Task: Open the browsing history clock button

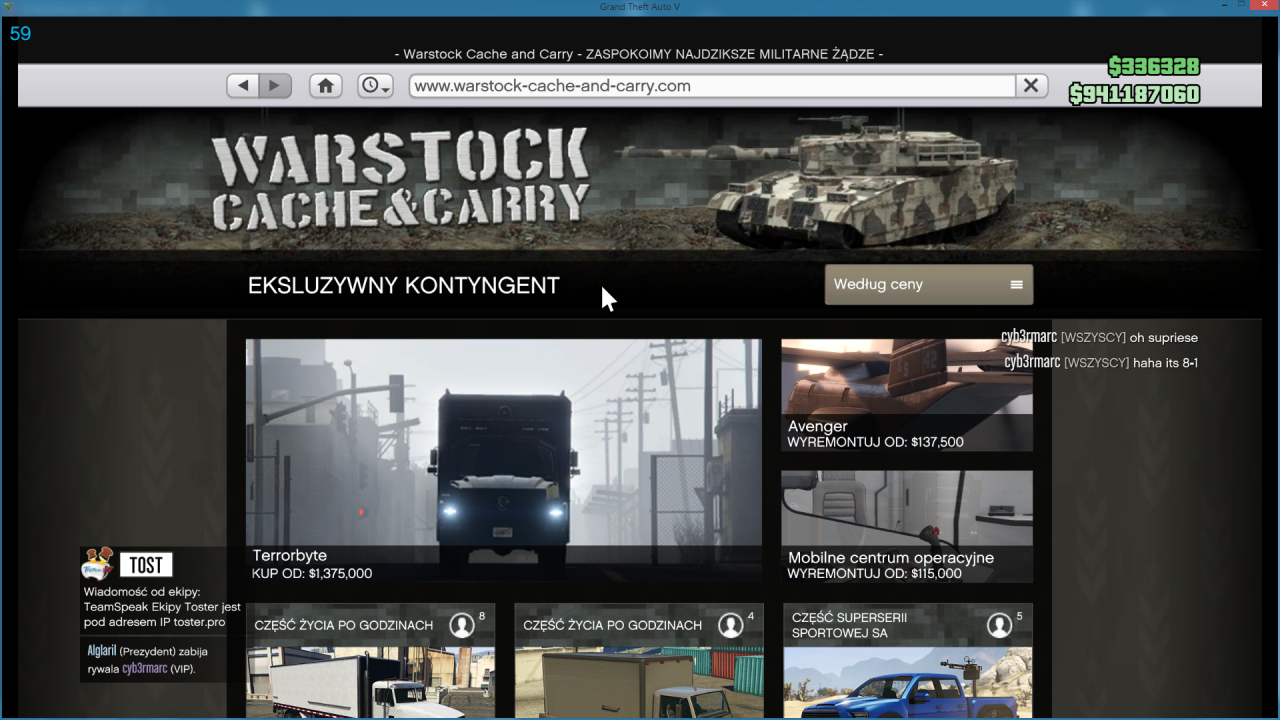Action: (x=375, y=86)
